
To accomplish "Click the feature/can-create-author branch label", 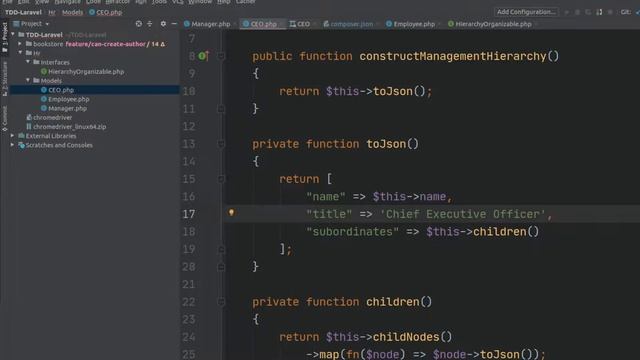I will pos(105,44).
